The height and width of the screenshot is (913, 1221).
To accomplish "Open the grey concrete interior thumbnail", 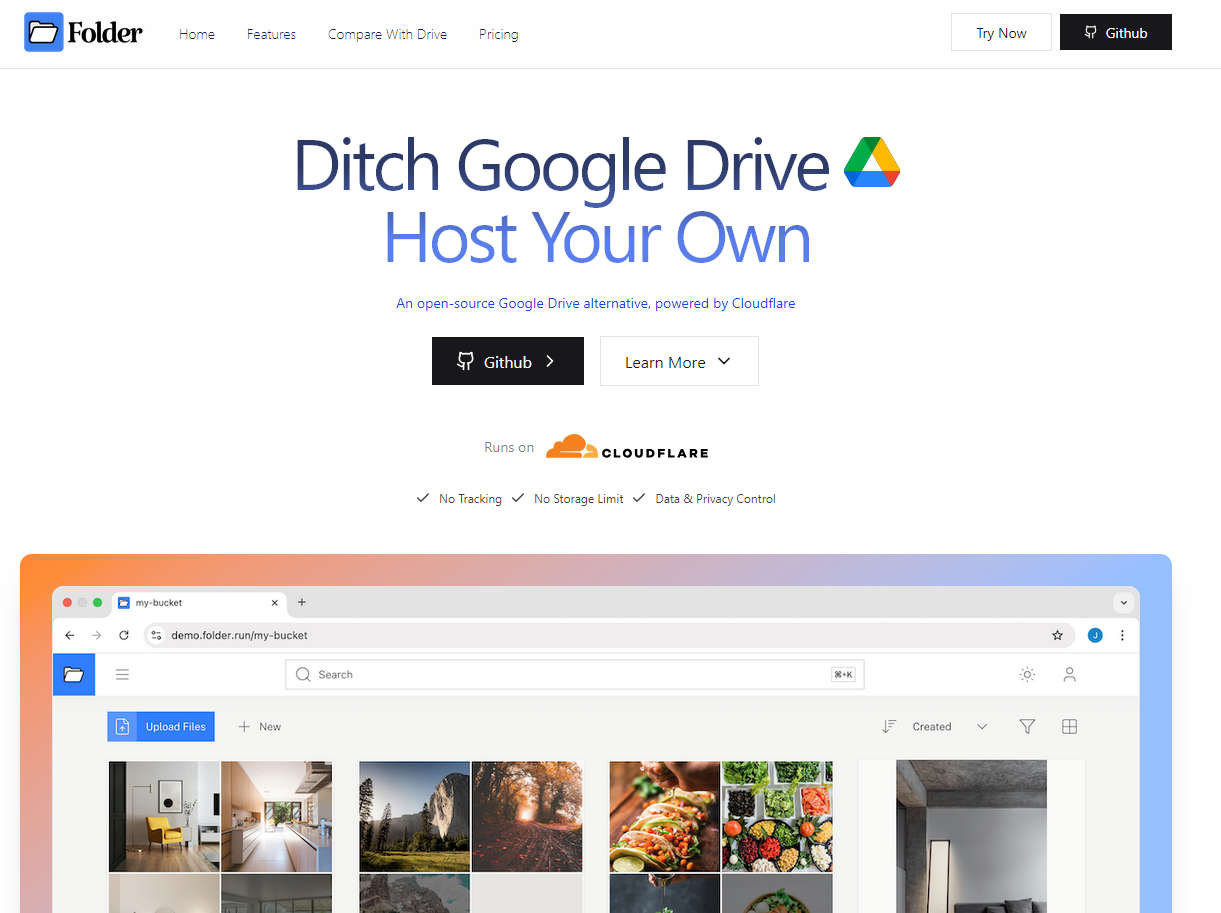I will click(971, 836).
